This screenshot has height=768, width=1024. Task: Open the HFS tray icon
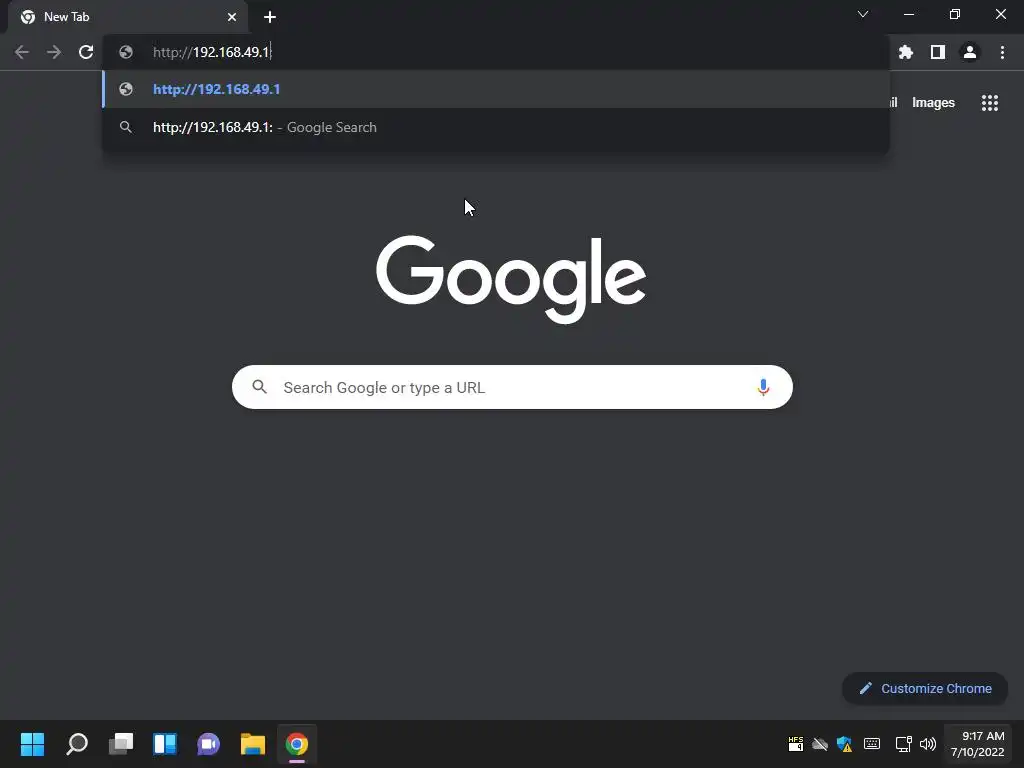(795, 744)
